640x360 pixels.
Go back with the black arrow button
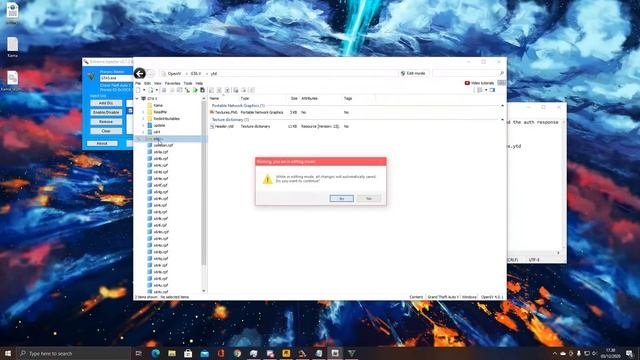click(140, 73)
